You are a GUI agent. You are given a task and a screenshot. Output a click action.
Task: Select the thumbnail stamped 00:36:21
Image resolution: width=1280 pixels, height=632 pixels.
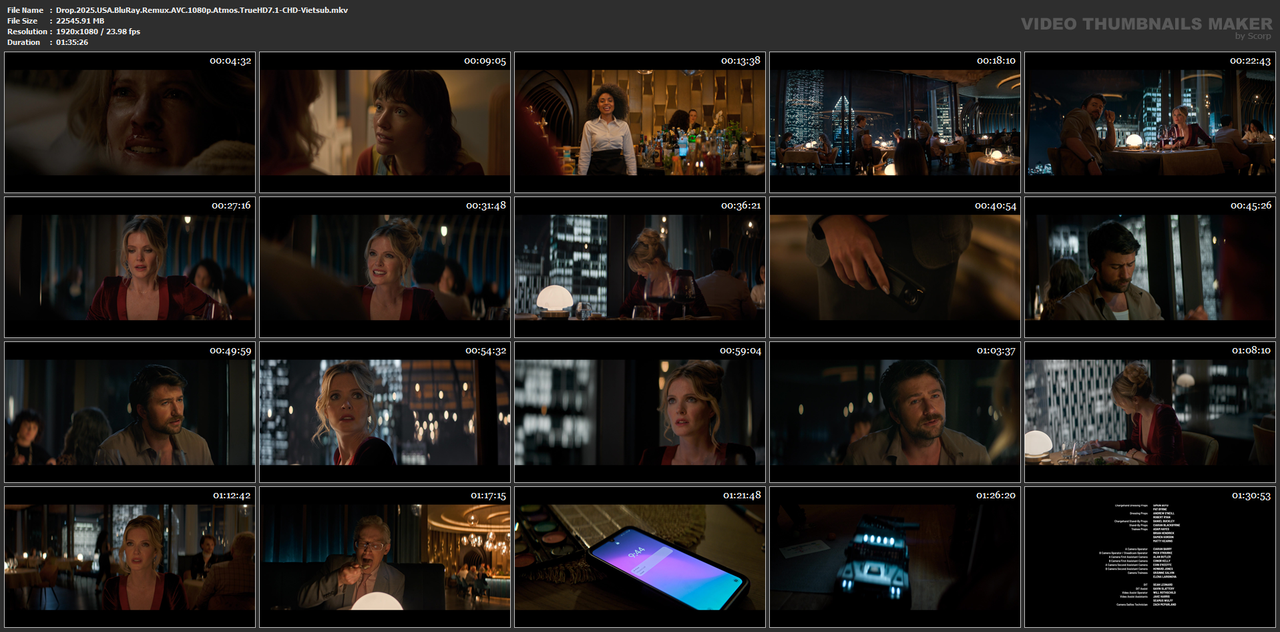point(640,267)
